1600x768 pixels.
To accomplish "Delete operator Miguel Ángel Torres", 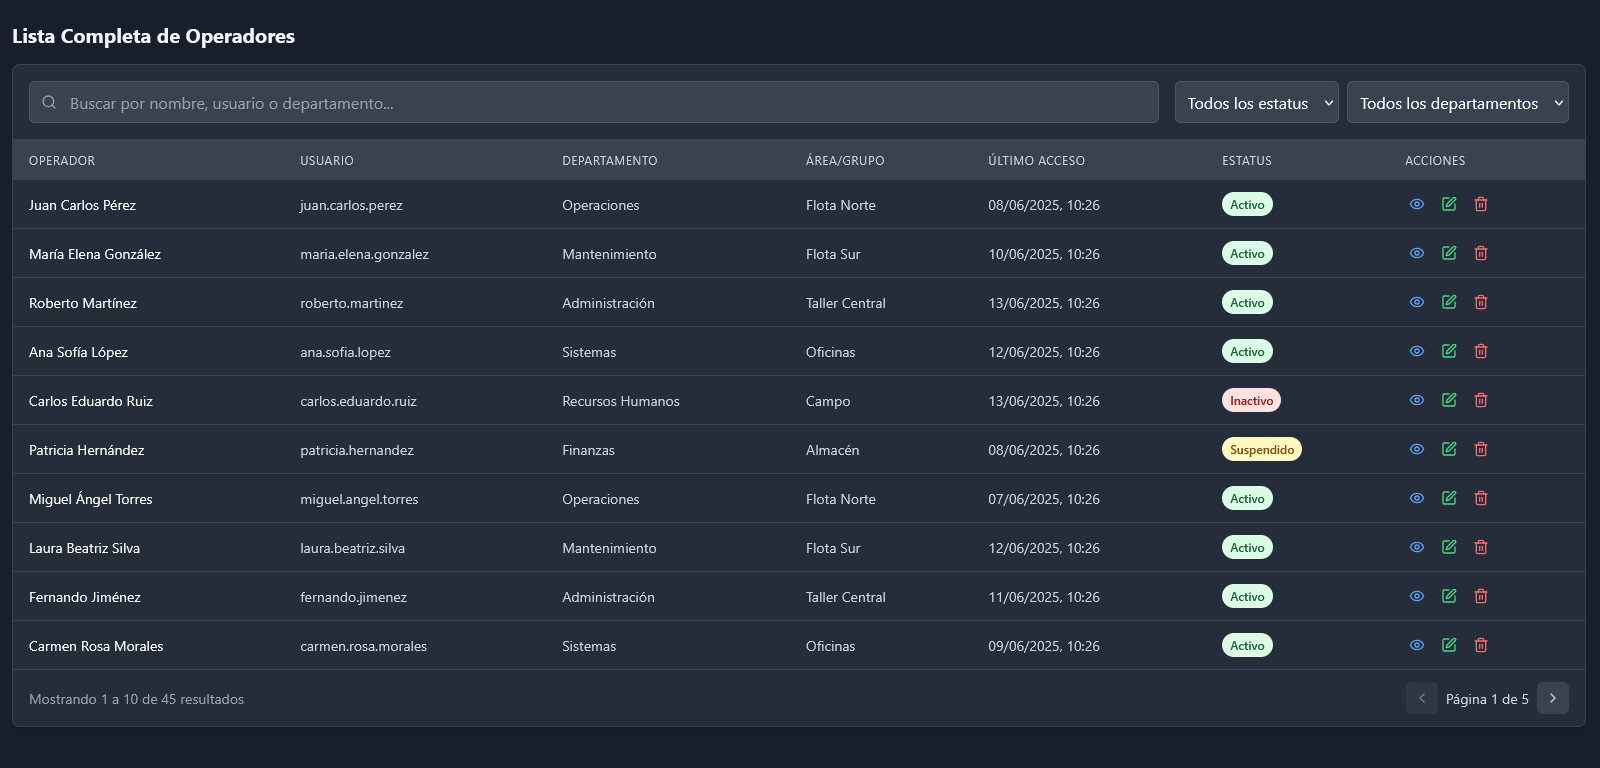I will tap(1481, 498).
